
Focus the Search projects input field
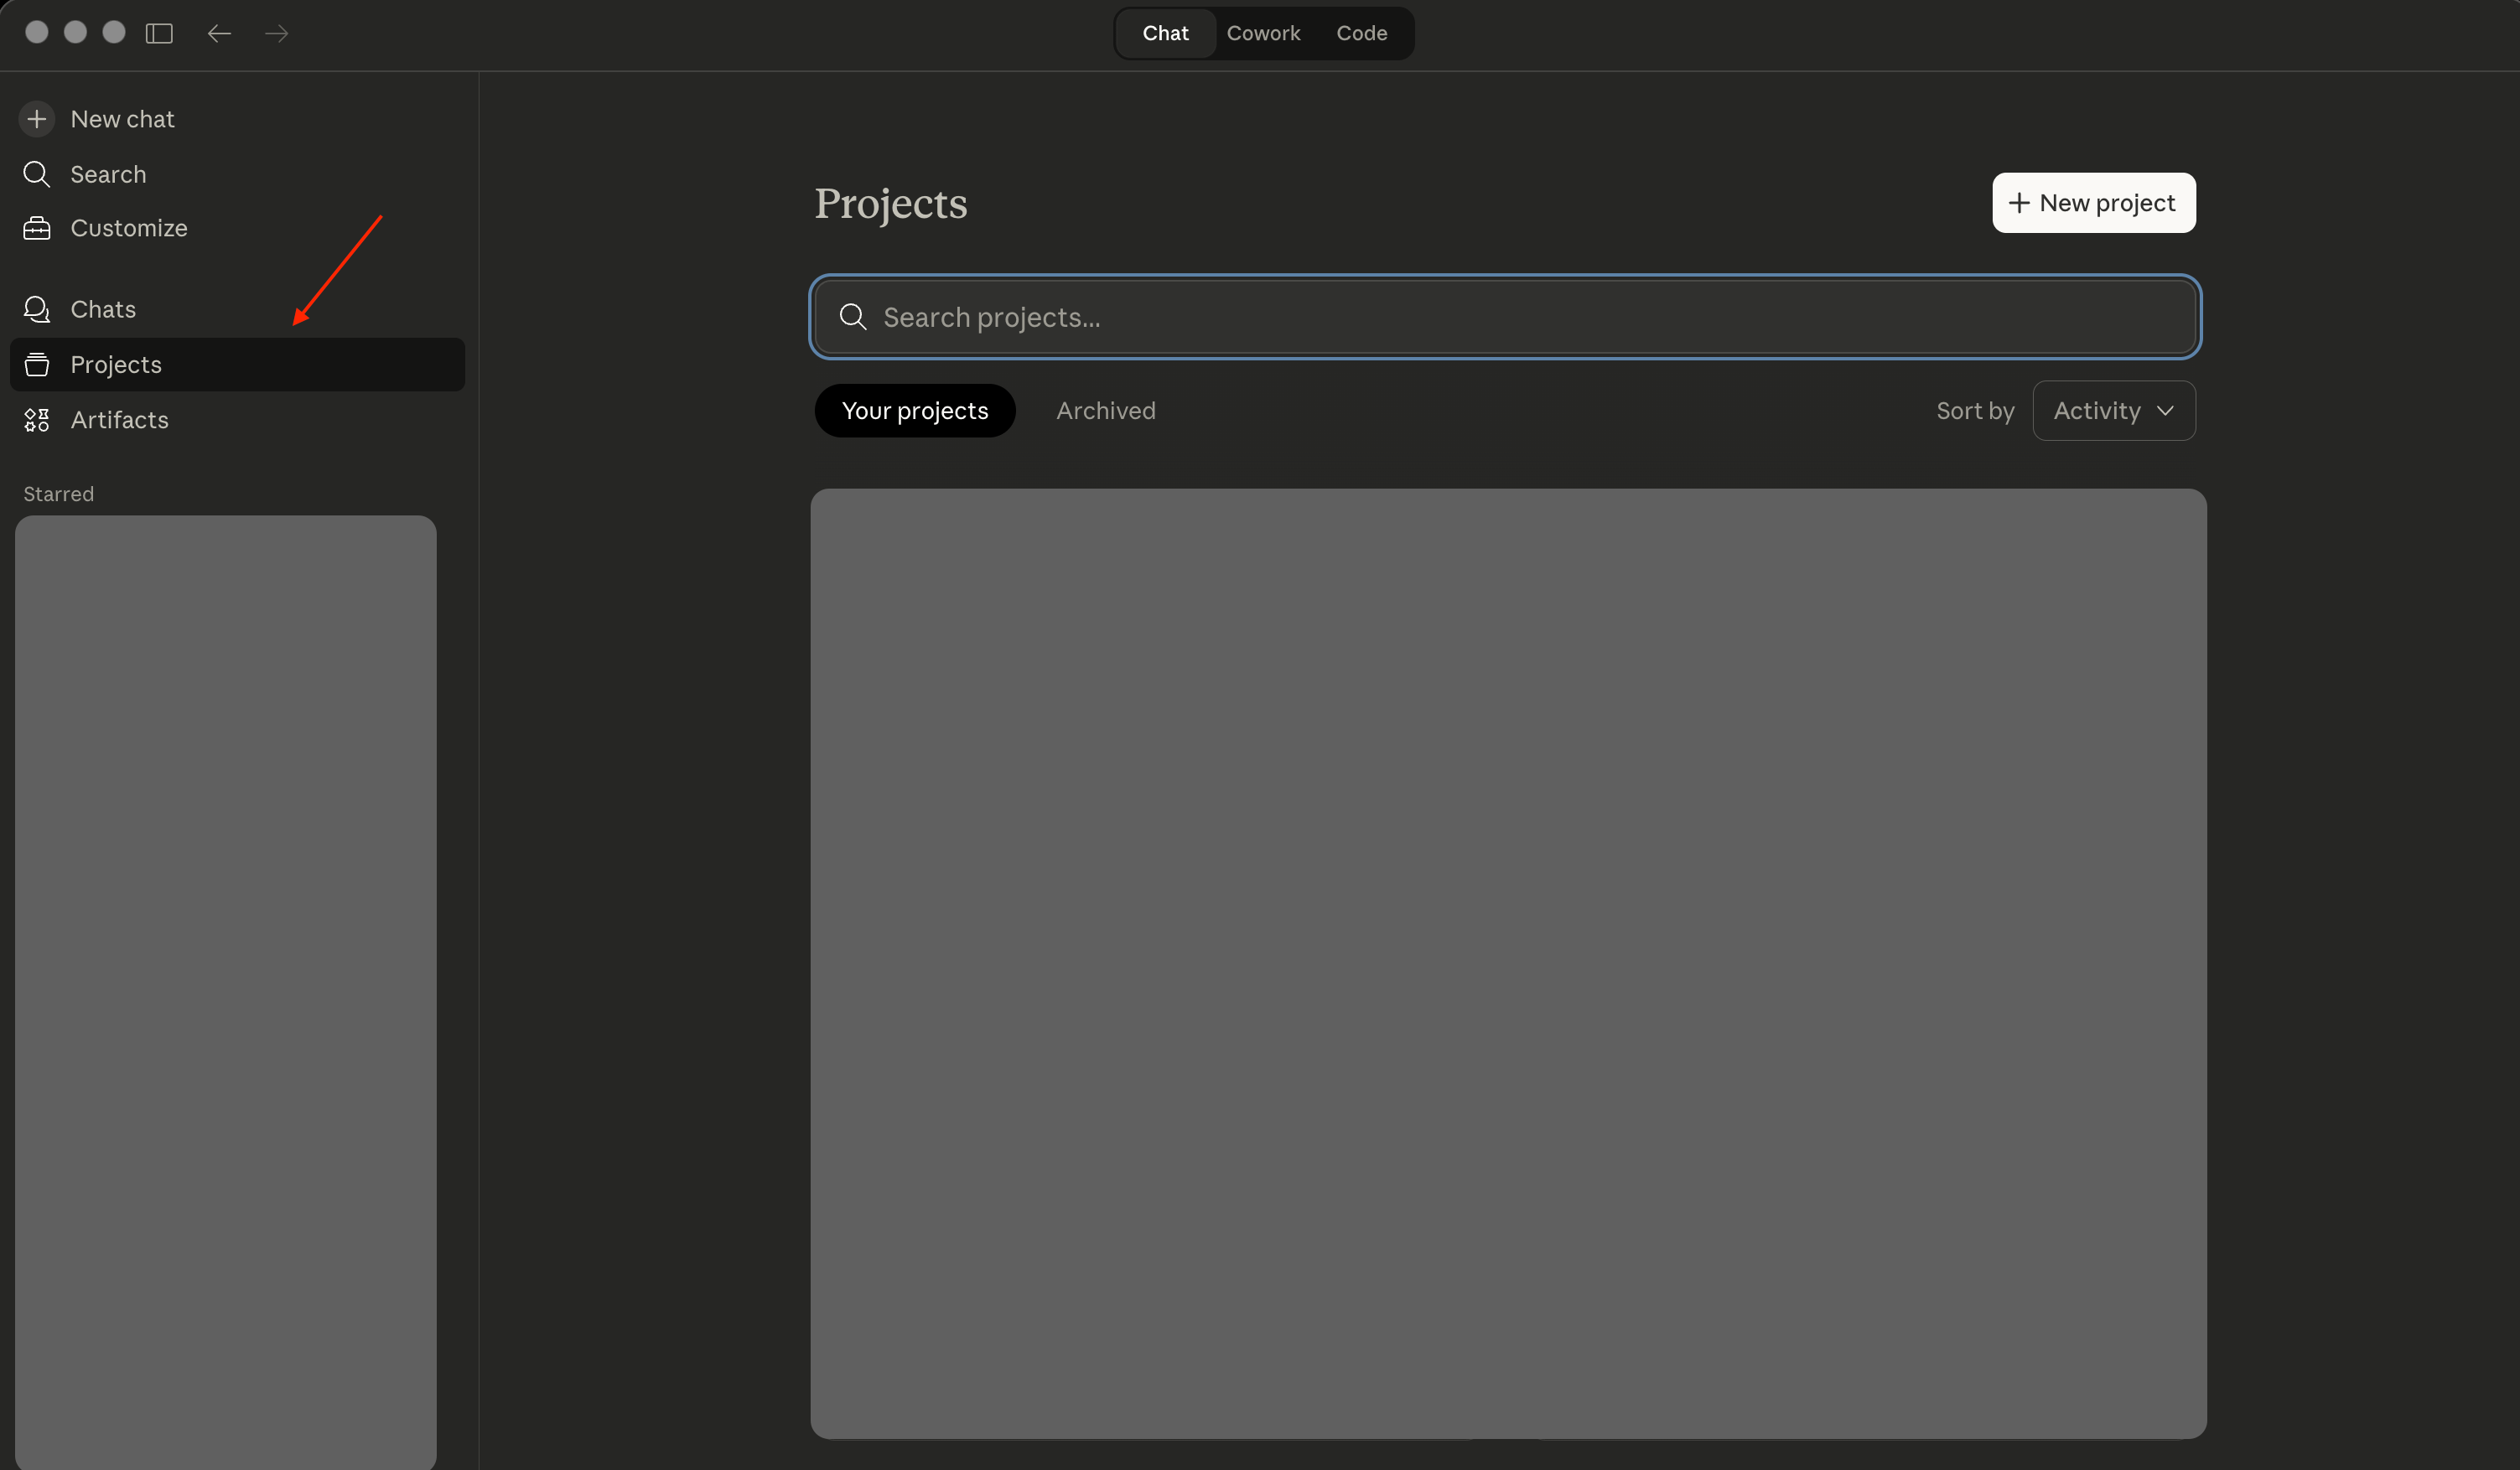tap(1505, 317)
